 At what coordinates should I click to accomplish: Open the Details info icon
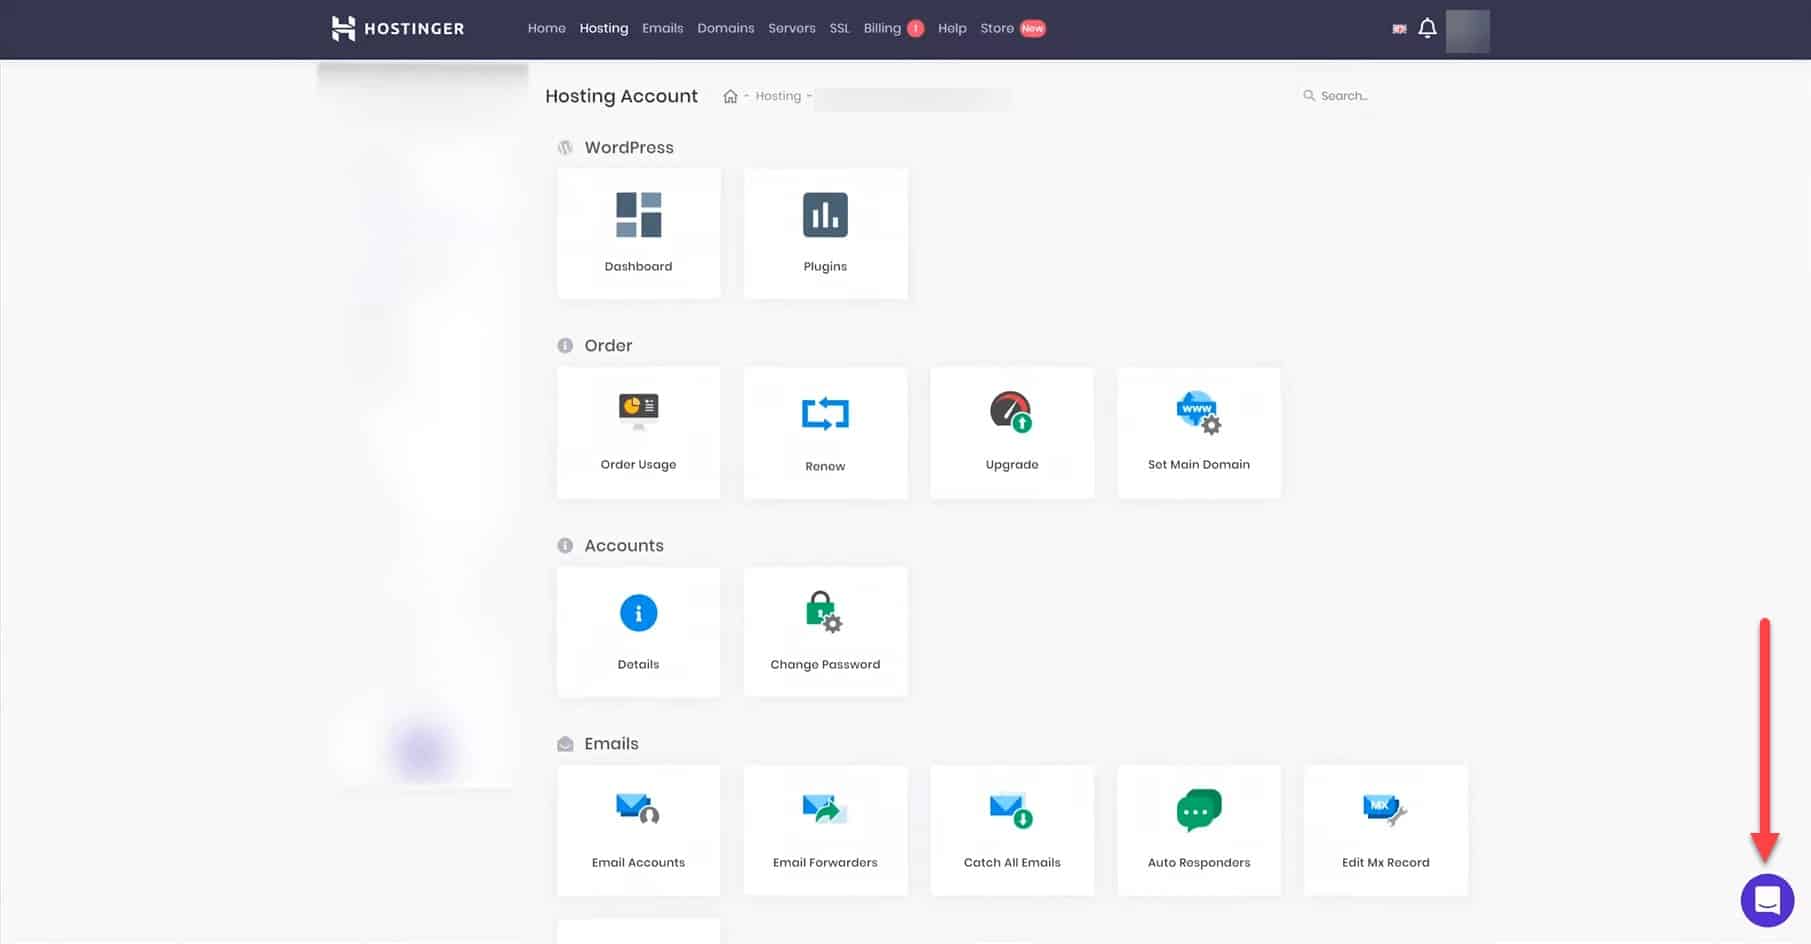(638, 611)
